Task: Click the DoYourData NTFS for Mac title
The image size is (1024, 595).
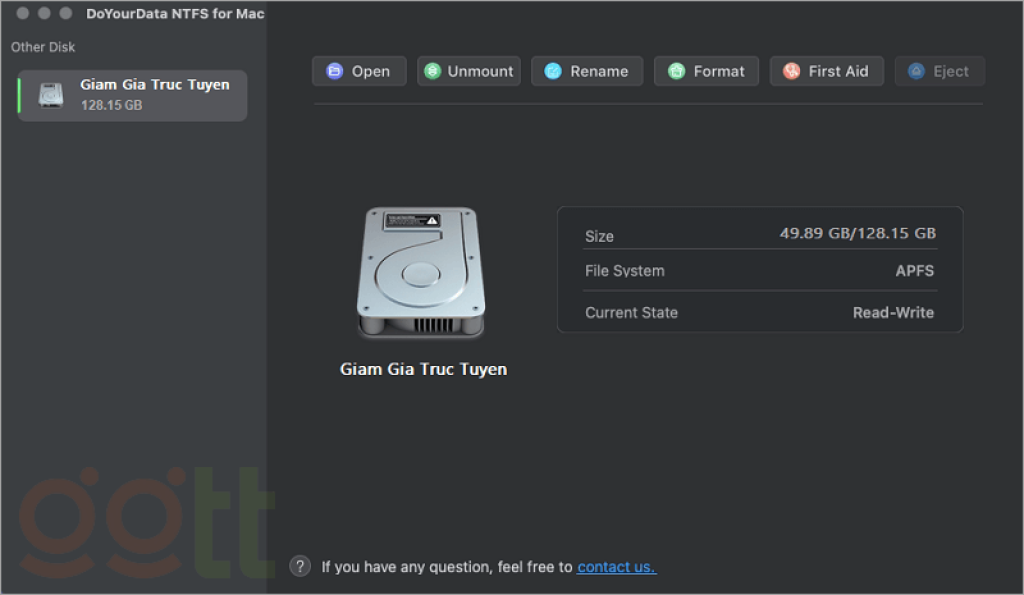Action: click(176, 14)
